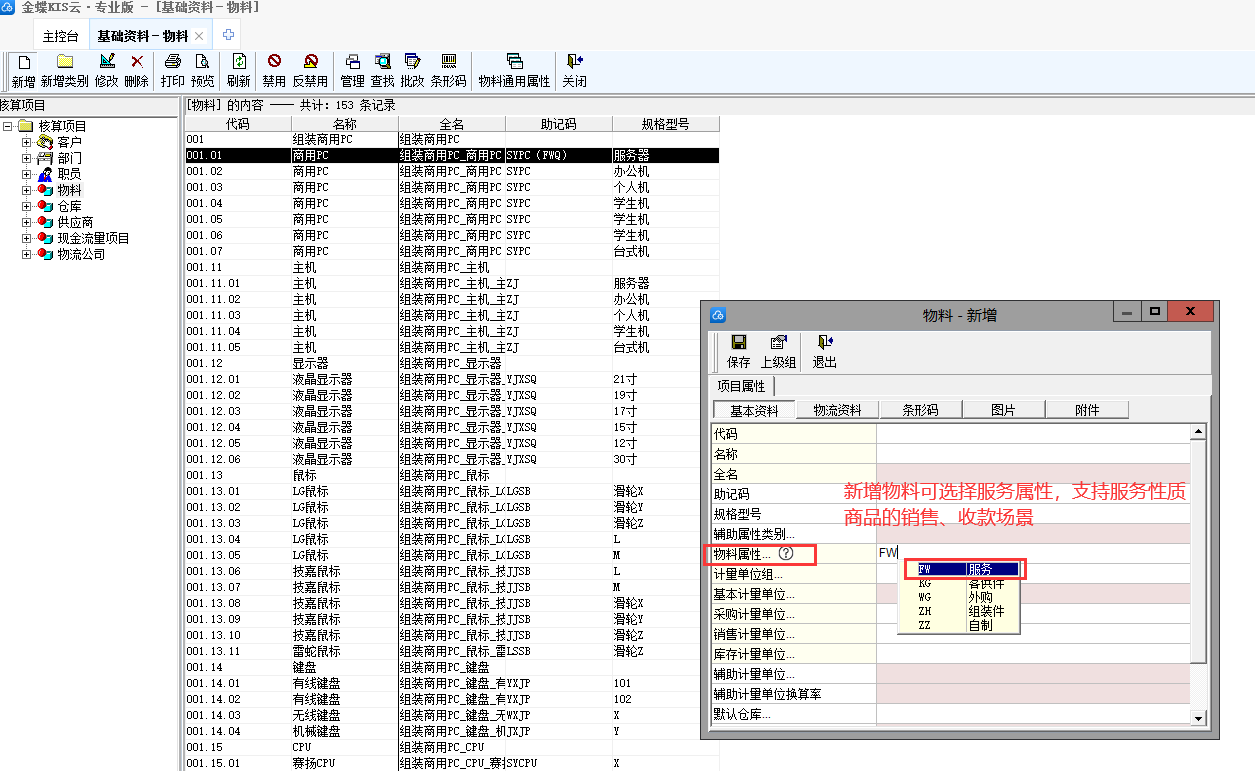Viewport: 1255px width, 771px height.
Task: Click the 打印 (Print) toolbar icon
Action: click(173, 70)
